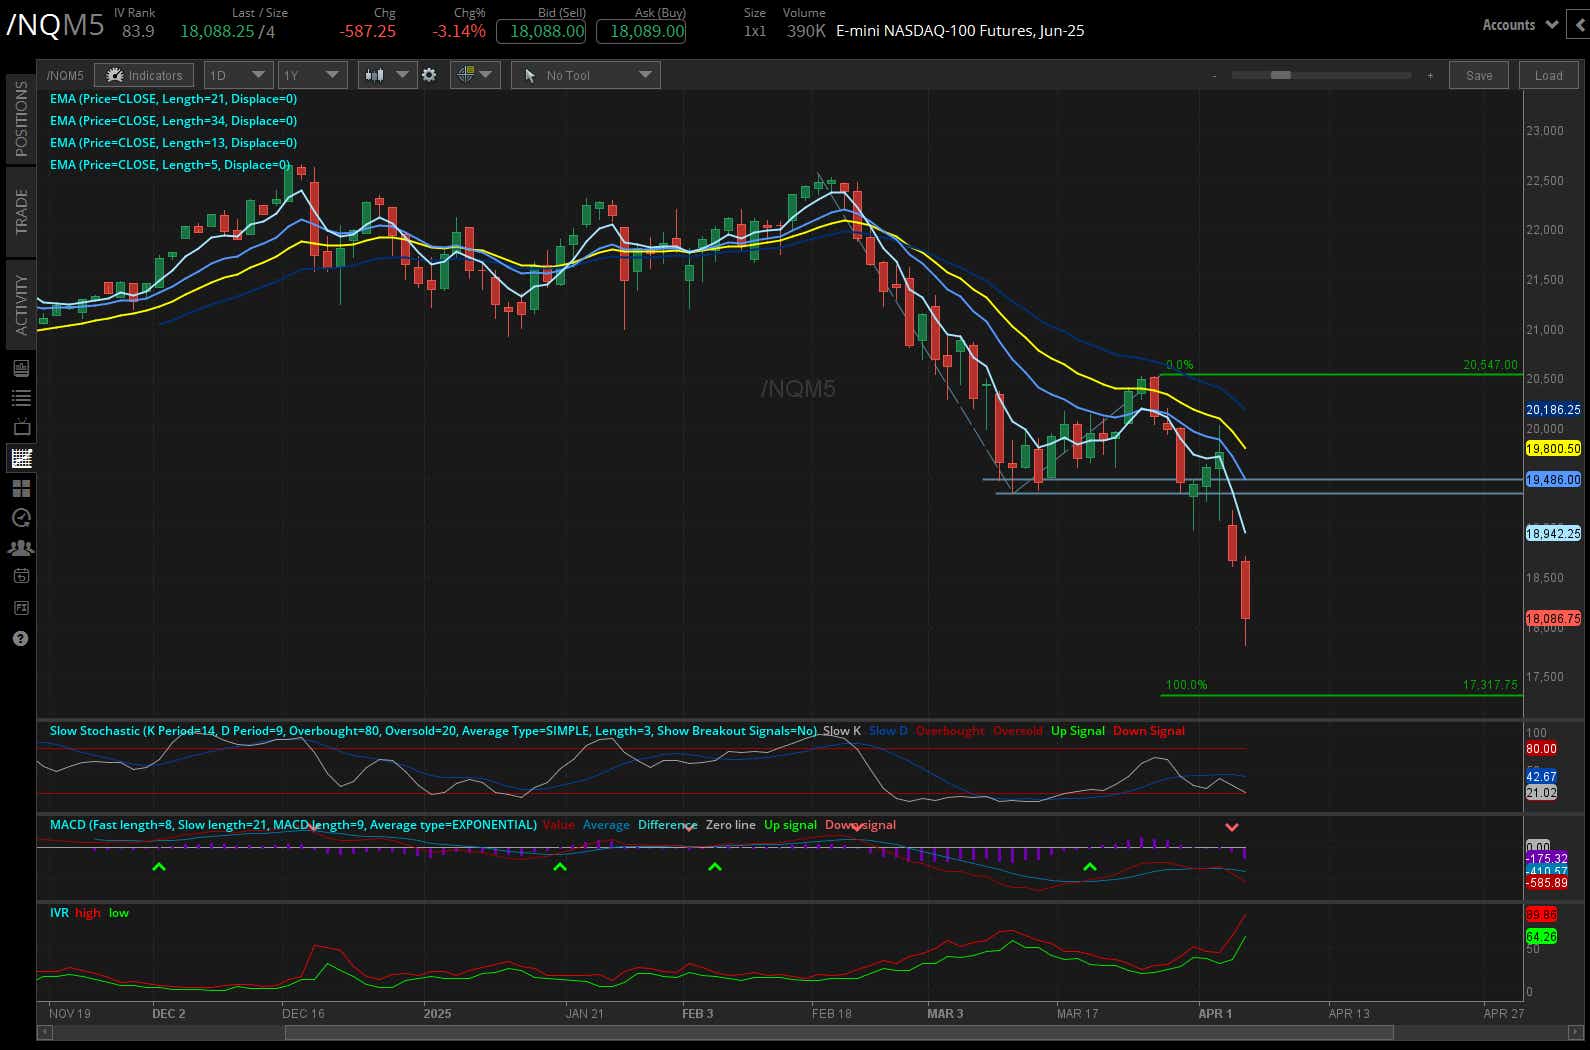Click the zoom slider minus button
Image resolution: width=1590 pixels, height=1050 pixels.
pos(1214,75)
